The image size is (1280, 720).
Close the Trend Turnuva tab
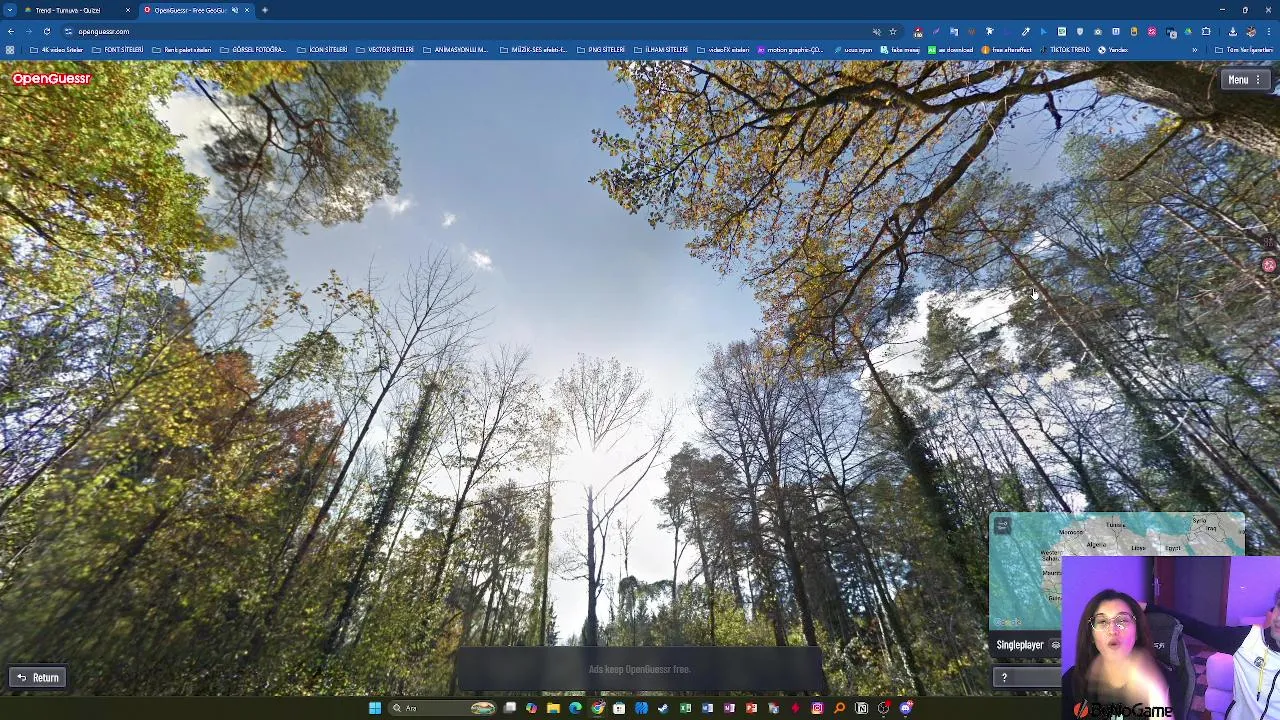[128, 10]
